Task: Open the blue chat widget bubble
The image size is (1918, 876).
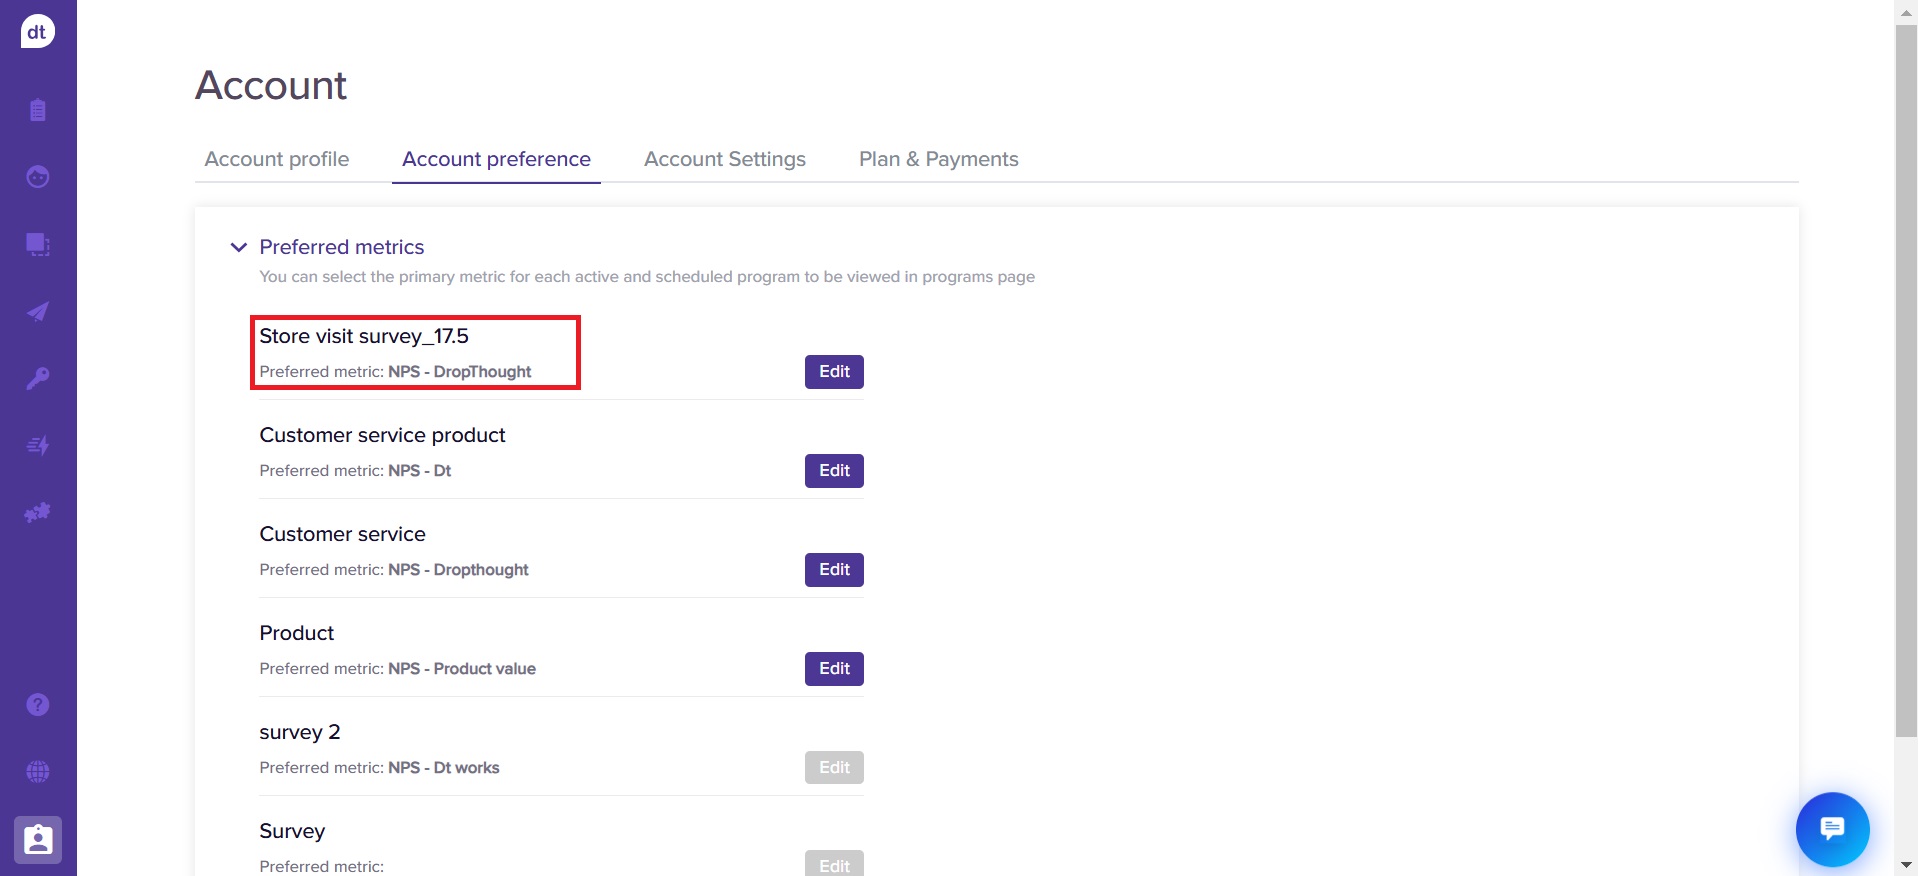Action: 1832,829
